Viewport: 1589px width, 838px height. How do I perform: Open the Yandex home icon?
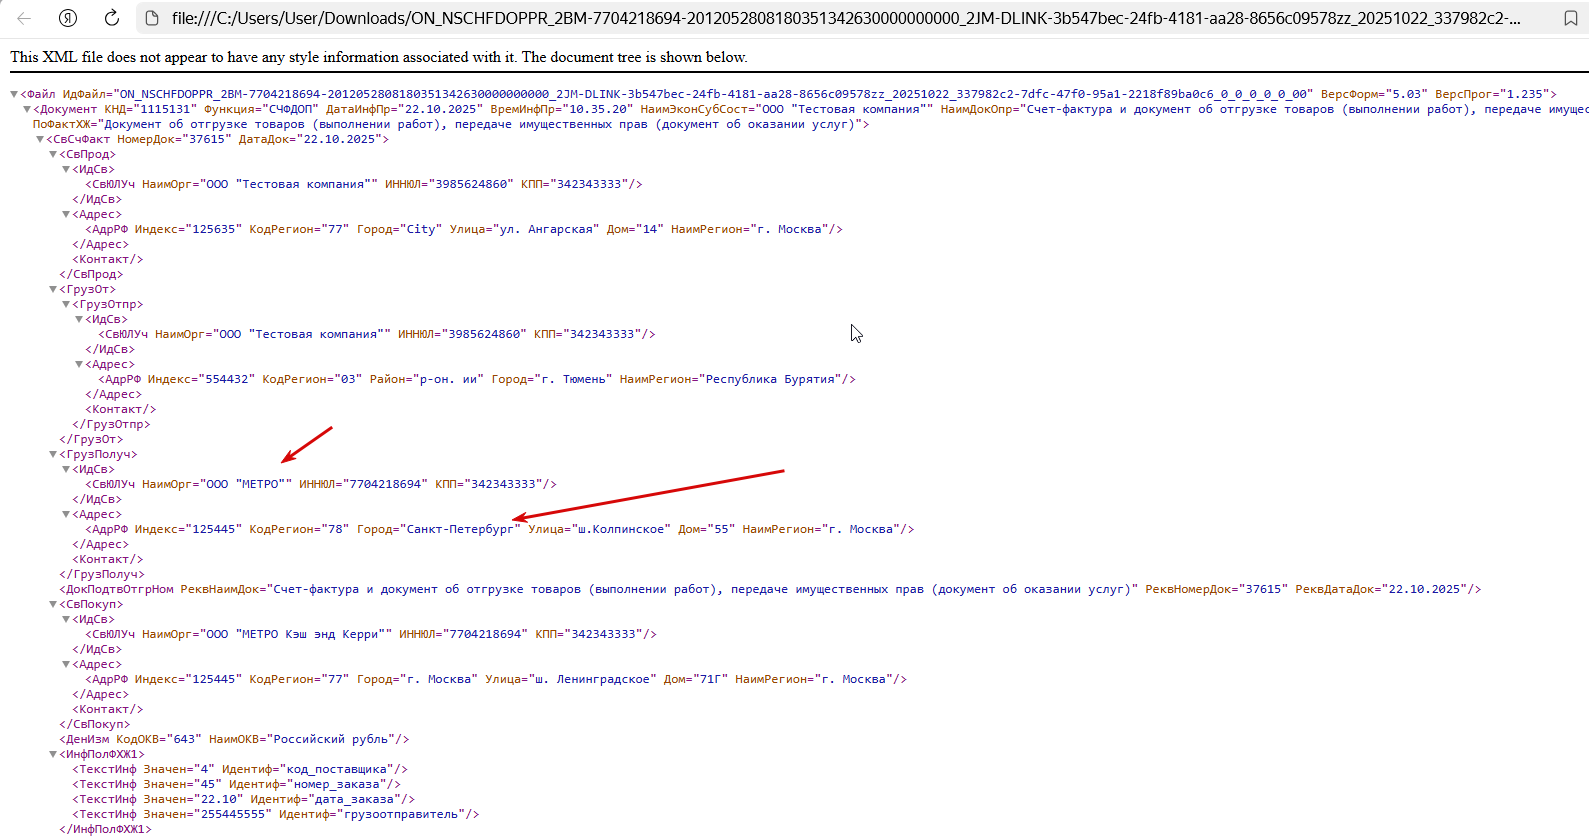click(x=68, y=18)
